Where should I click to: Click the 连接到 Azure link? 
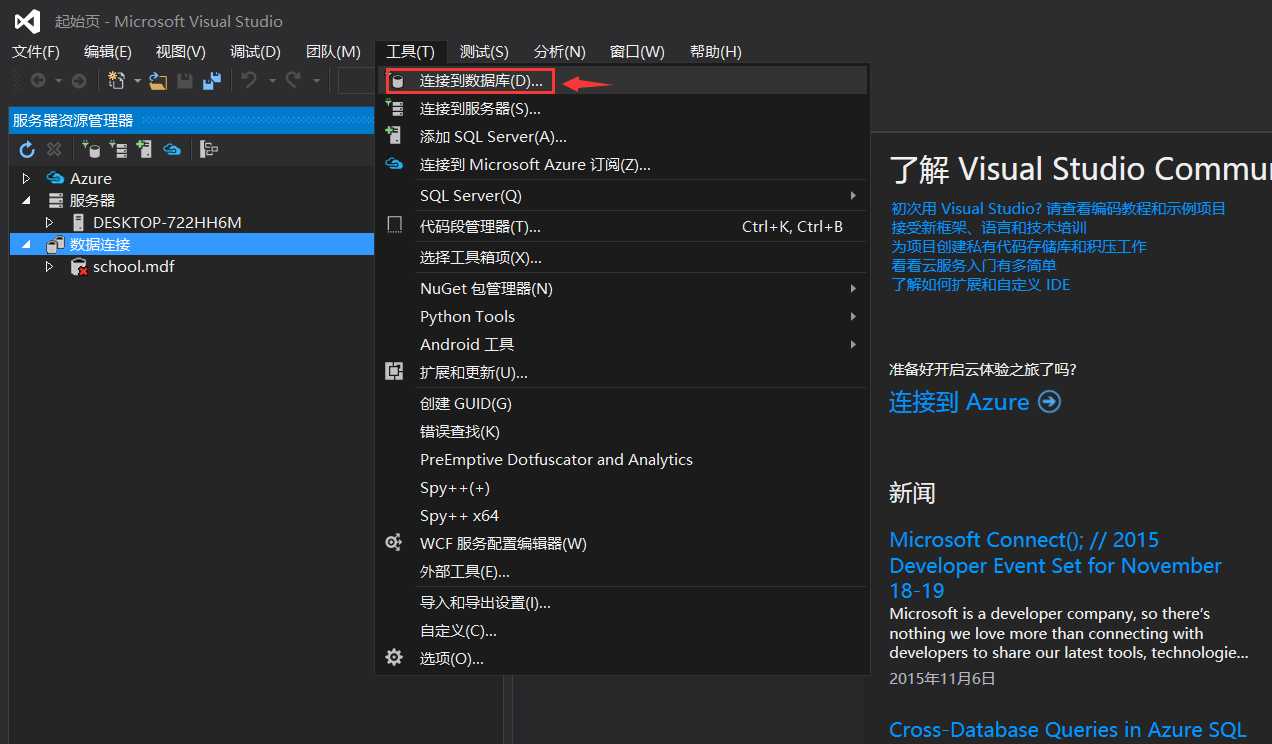pos(975,402)
